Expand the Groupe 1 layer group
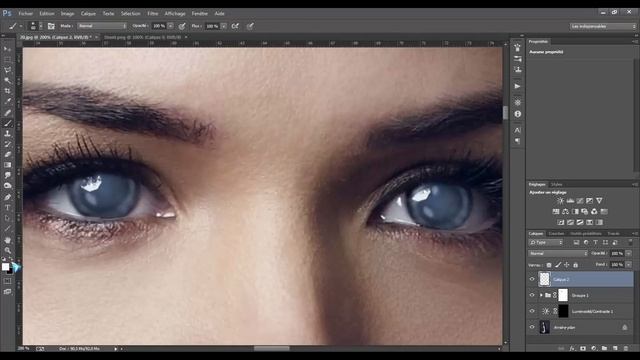 pyautogui.click(x=541, y=295)
